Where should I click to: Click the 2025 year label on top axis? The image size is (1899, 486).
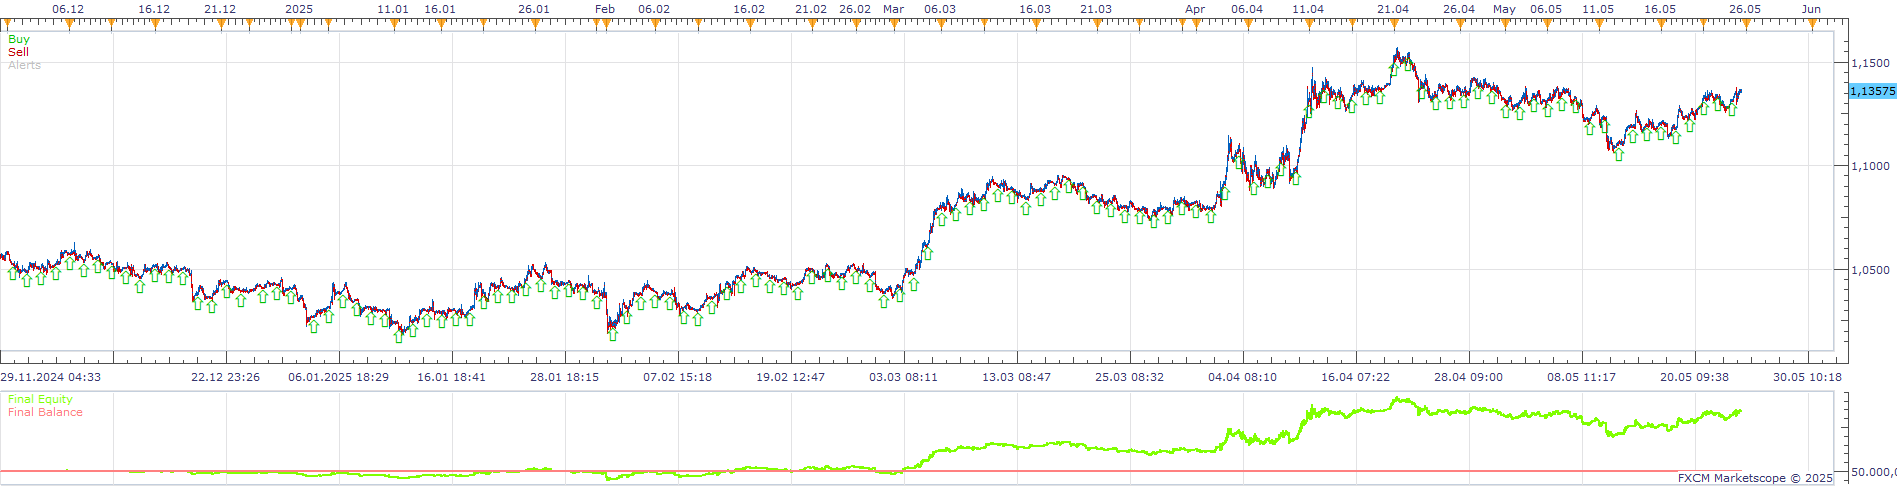click(299, 9)
